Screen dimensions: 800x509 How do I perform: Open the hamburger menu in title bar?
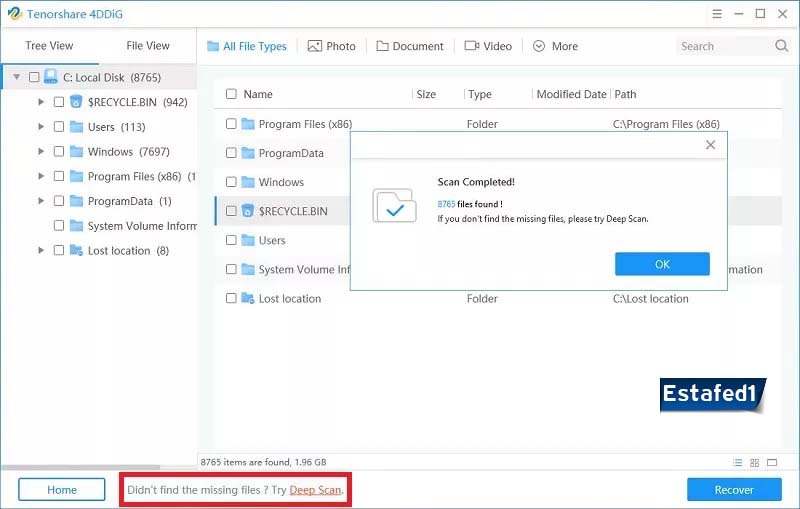point(718,14)
